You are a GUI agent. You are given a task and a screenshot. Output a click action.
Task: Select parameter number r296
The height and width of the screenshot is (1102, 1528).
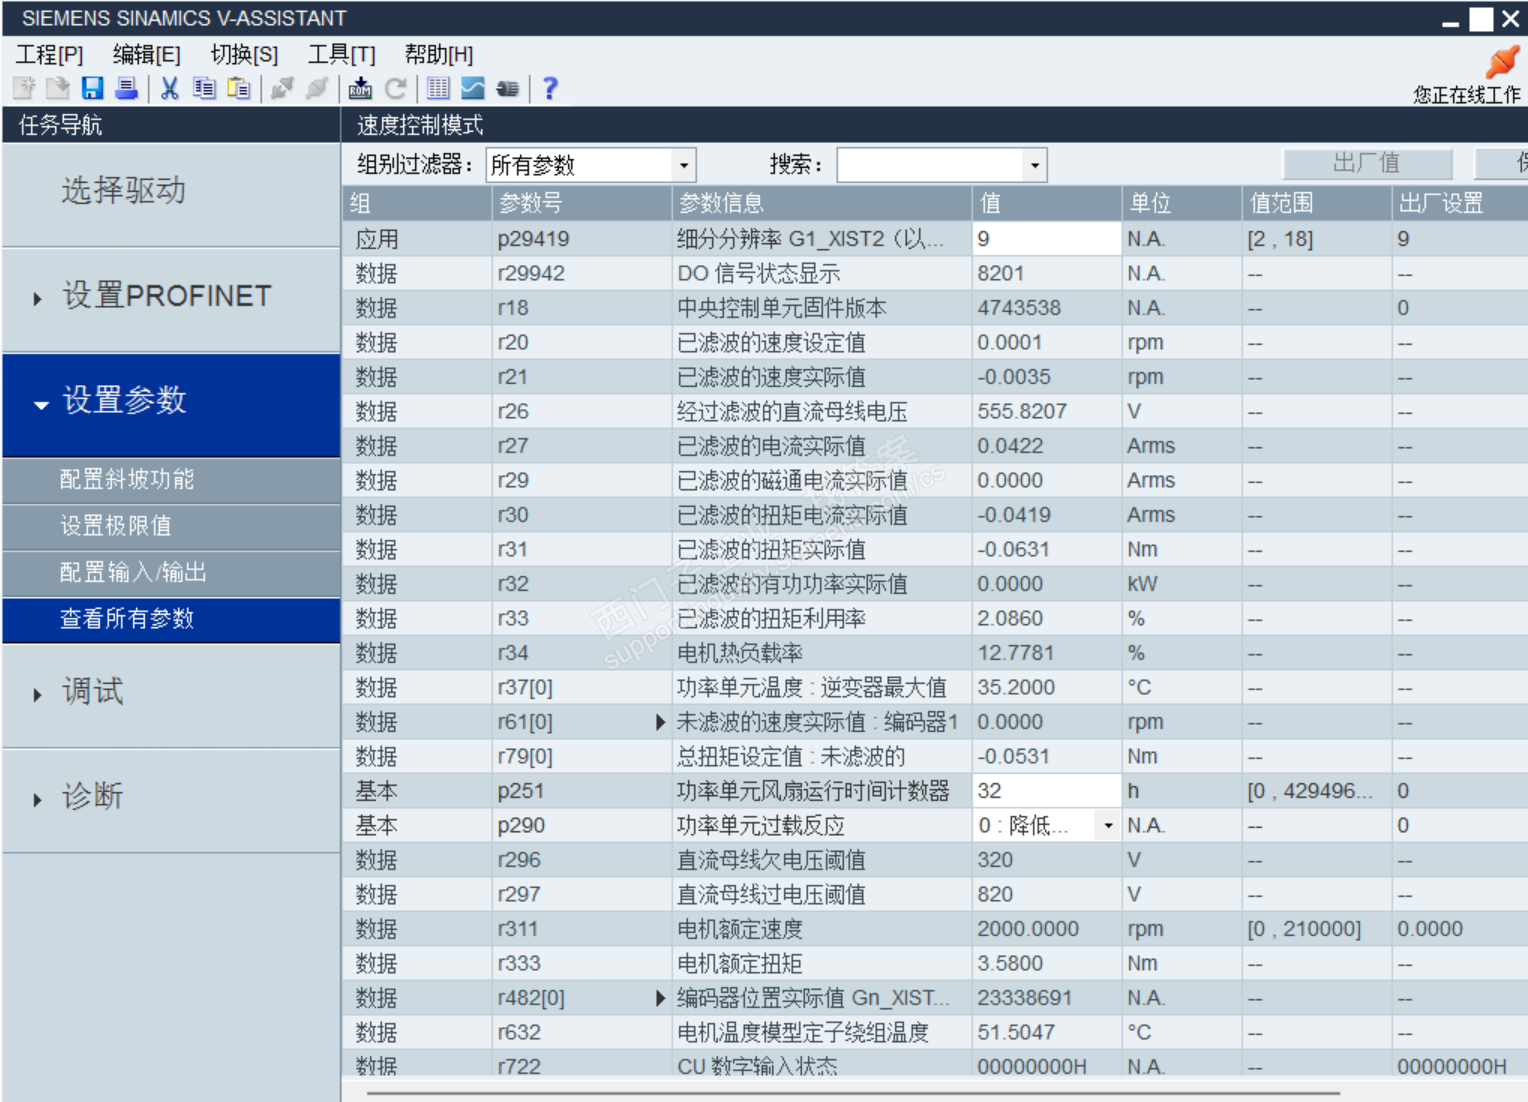click(519, 860)
